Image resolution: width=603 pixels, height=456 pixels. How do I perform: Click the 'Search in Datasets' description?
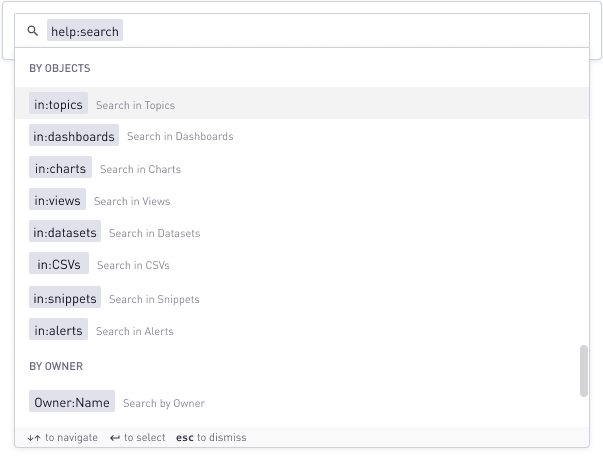pos(155,233)
